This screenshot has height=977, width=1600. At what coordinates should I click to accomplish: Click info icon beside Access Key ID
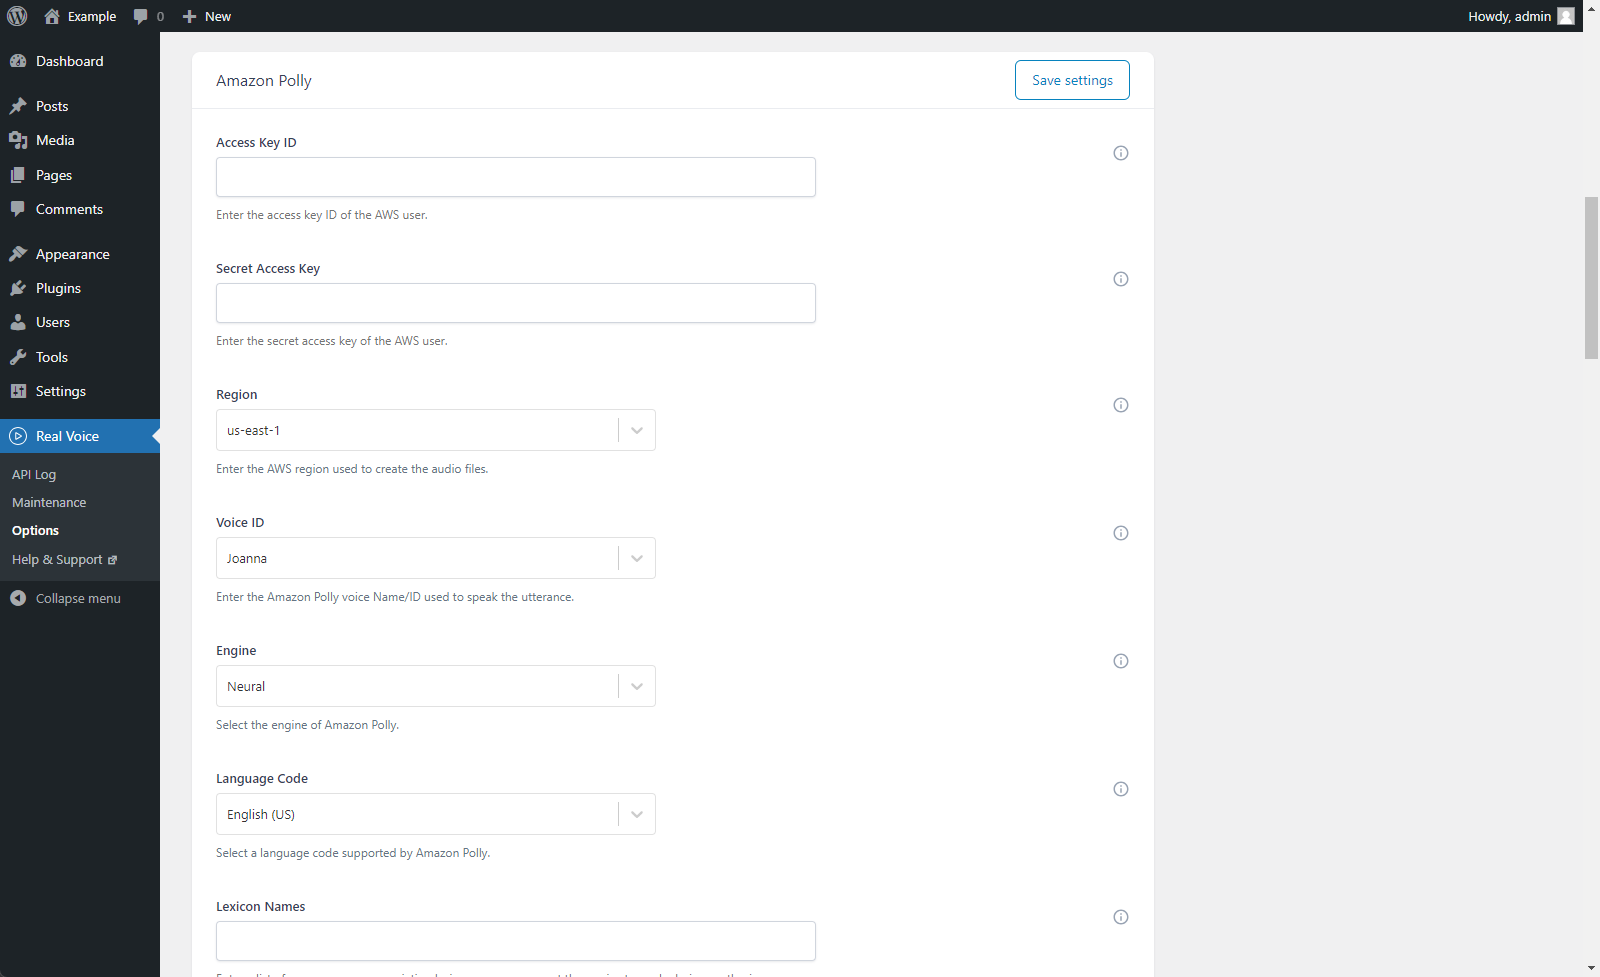[1121, 153]
